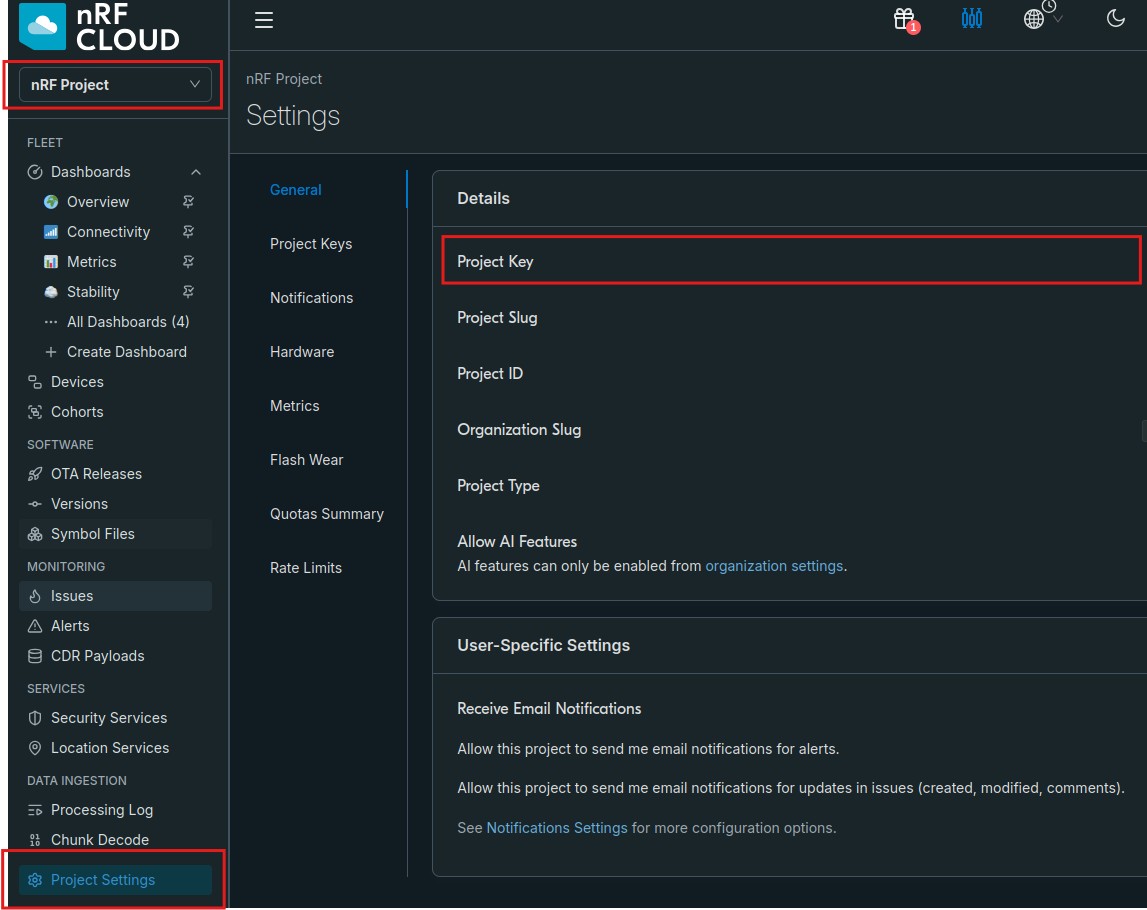Click the nRF Cloud logo icon
The image size is (1147, 910).
coord(42,26)
